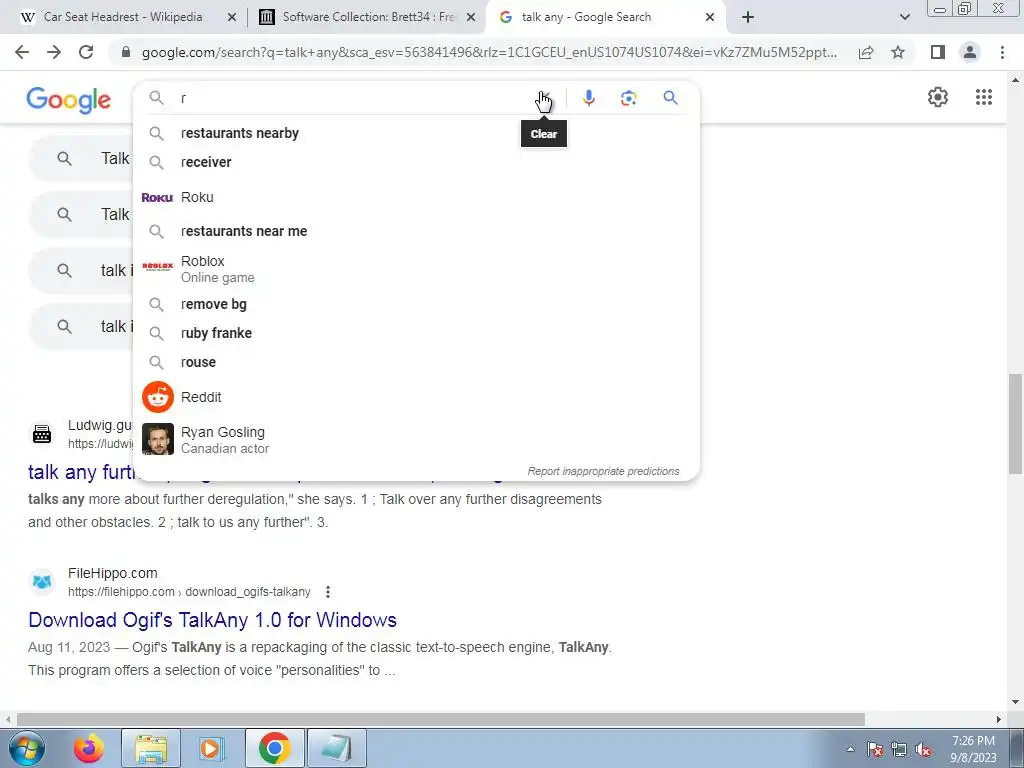Open Chrome three-dot menu
The width and height of the screenshot is (1024, 768).
coord(1002,52)
